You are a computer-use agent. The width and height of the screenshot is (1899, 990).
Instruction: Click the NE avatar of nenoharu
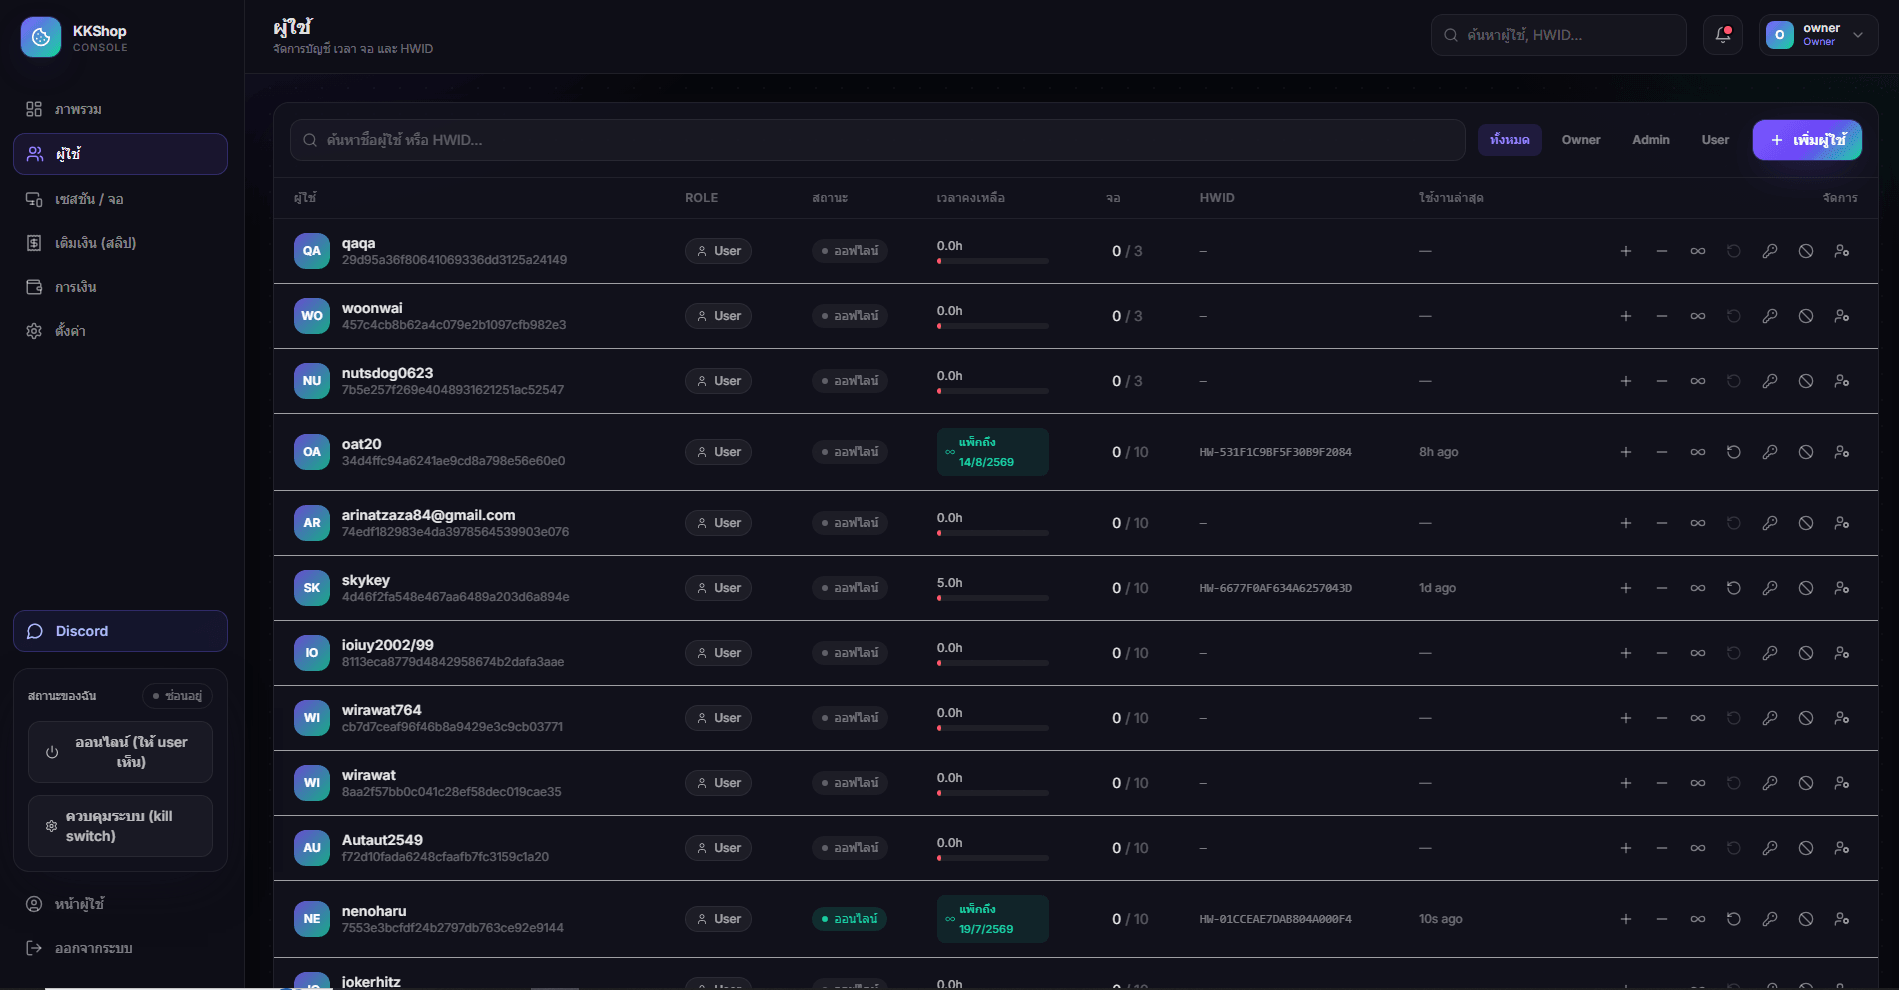click(x=312, y=919)
